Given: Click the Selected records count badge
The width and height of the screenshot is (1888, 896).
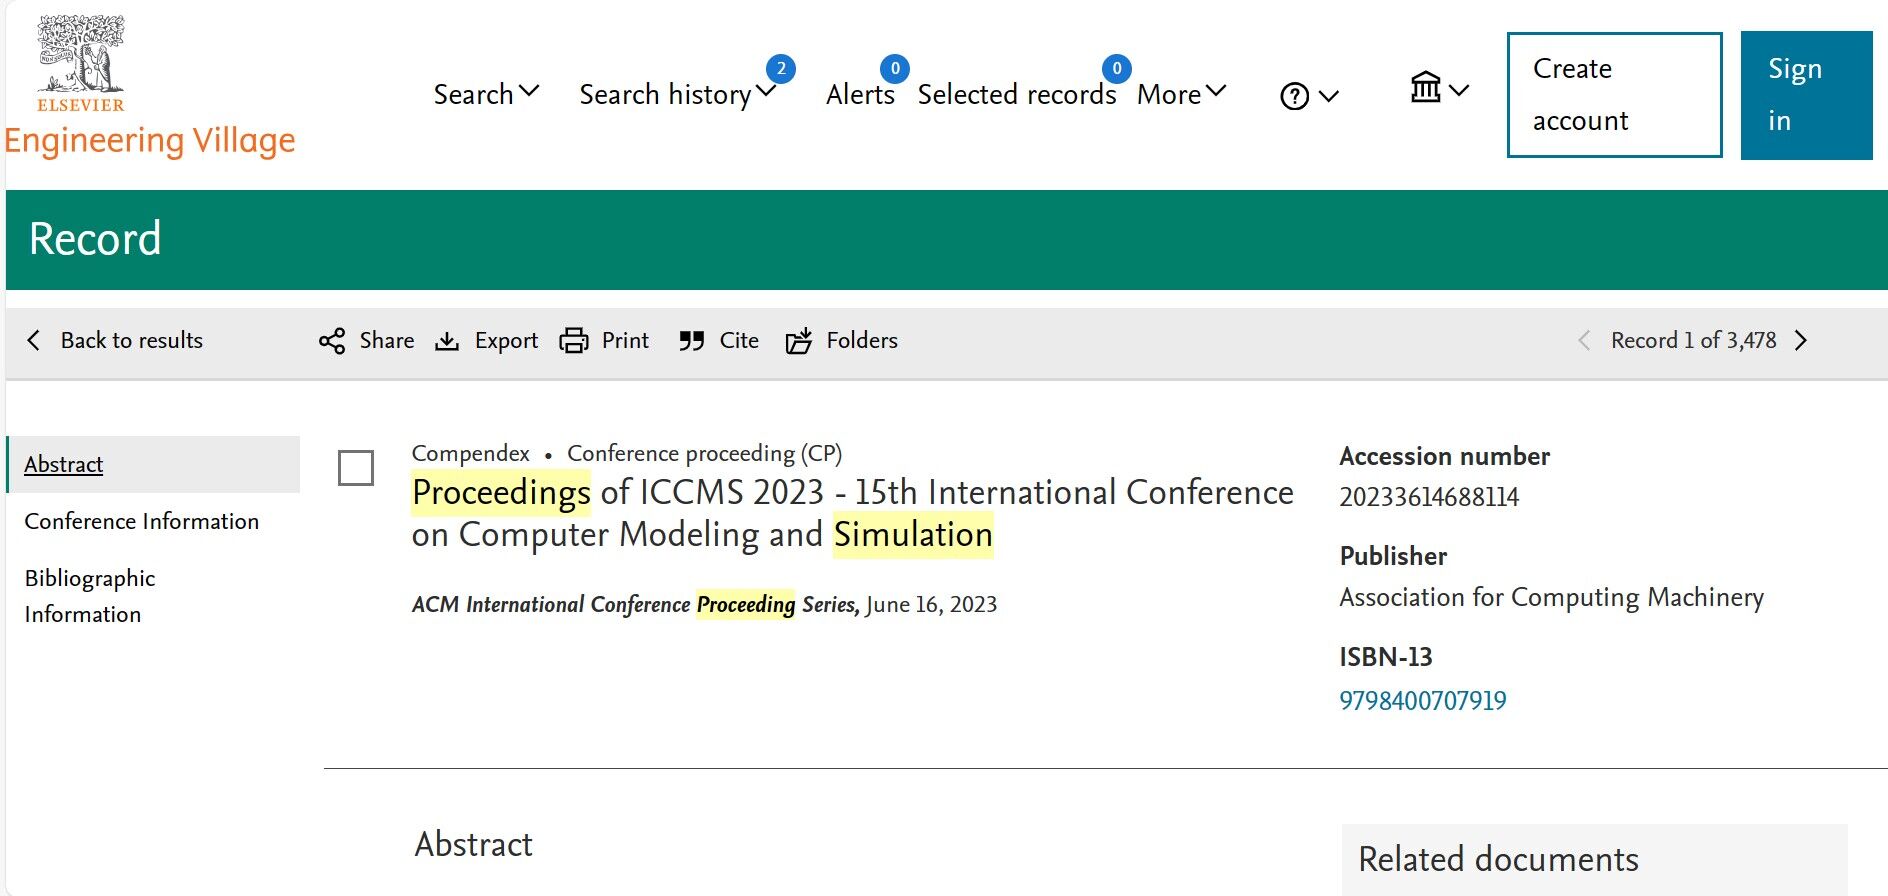Looking at the screenshot, I should (1117, 69).
